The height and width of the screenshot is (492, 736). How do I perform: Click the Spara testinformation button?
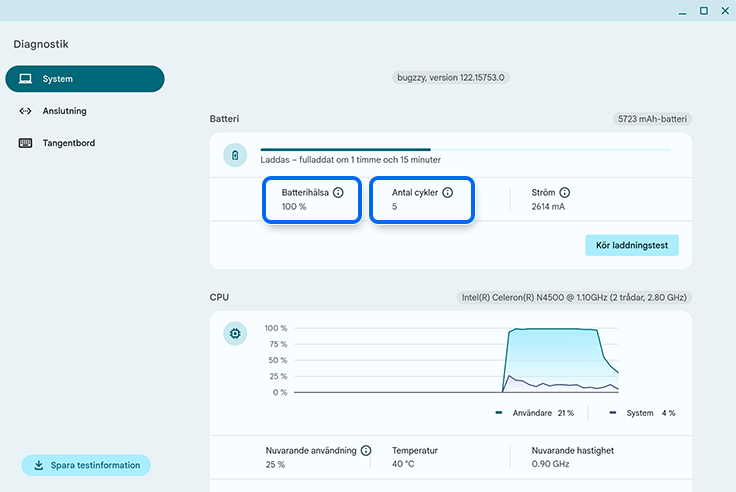click(x=86, y=465)
